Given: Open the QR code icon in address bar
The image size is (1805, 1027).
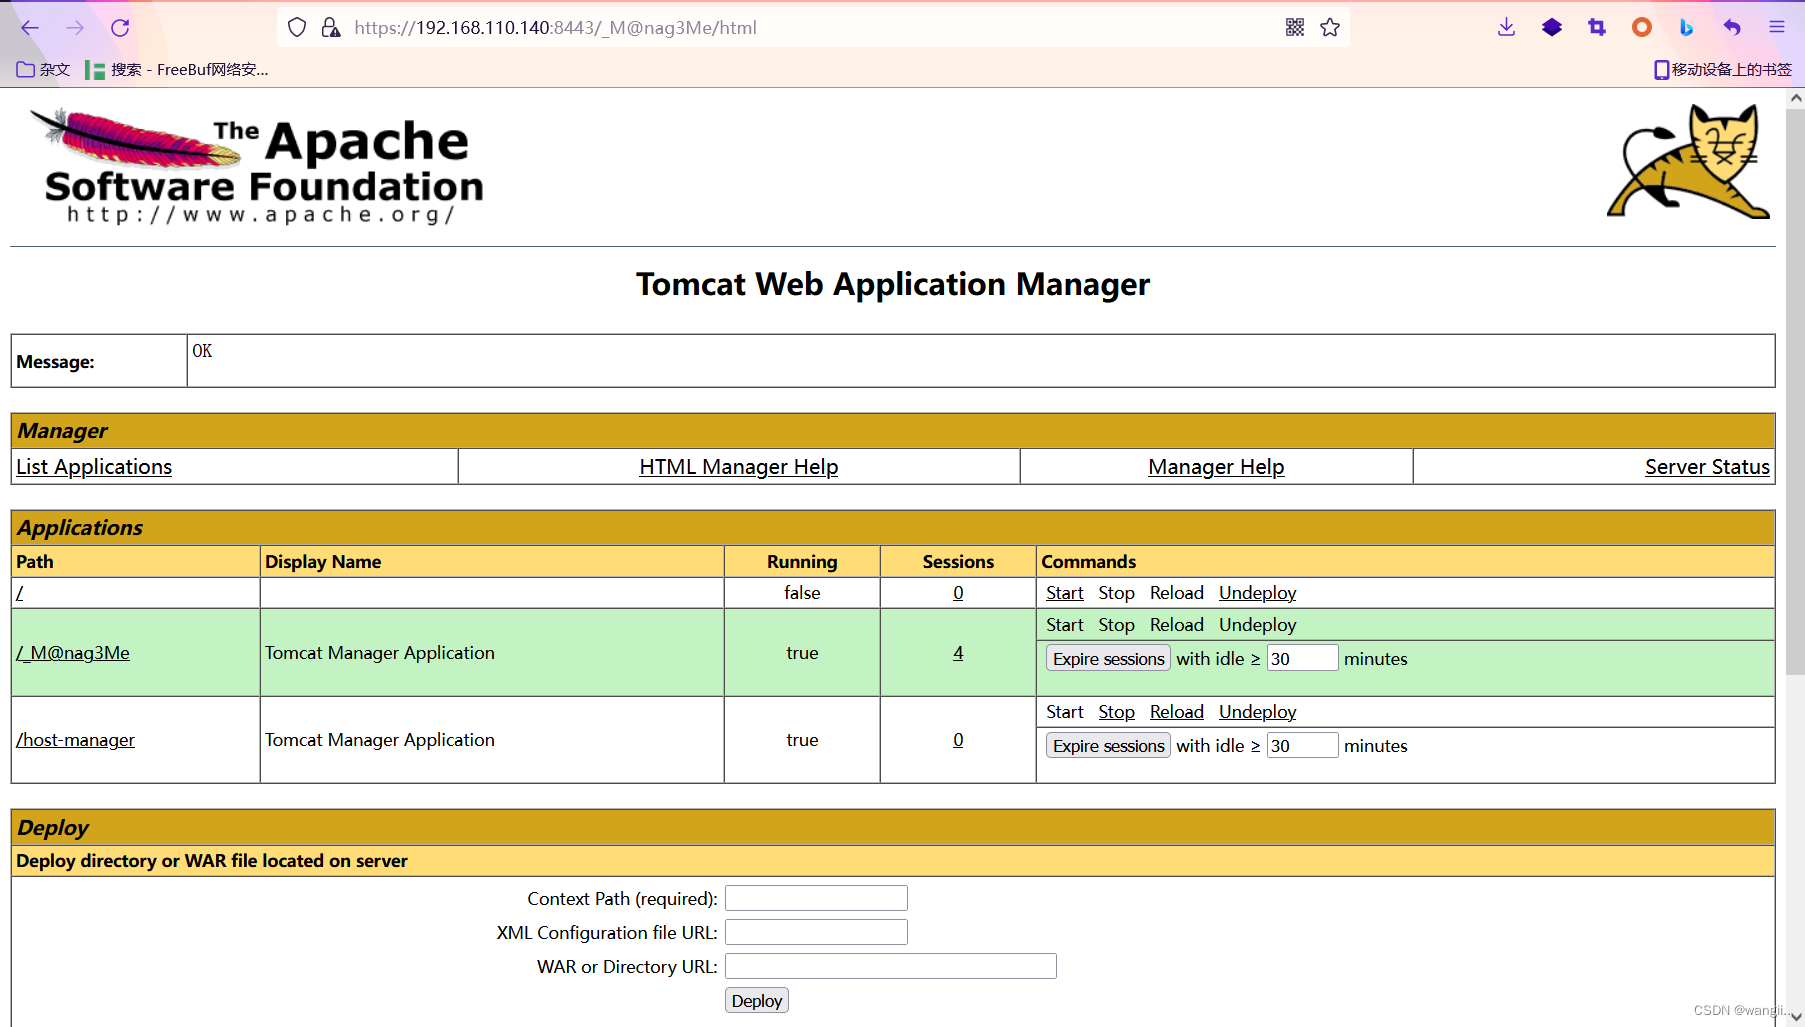Looking at the screenshot, I should (x=1295, y=28).
